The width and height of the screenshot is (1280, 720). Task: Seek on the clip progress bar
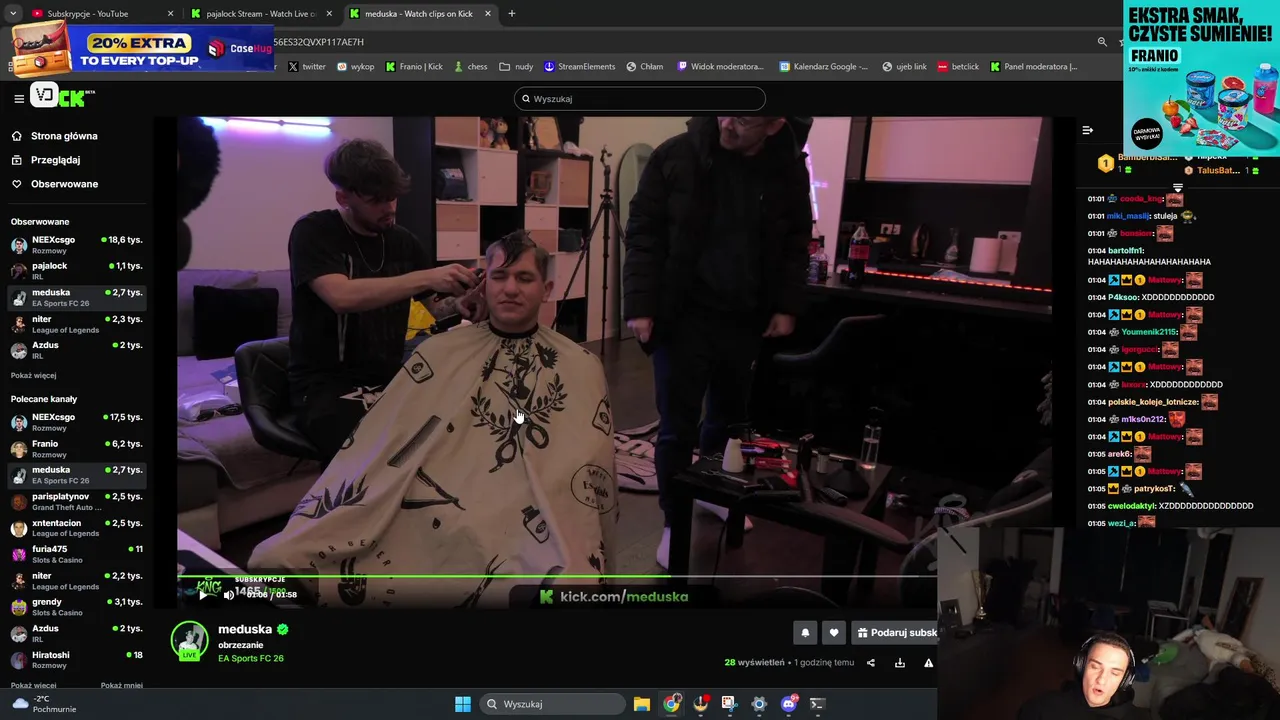[x=557, y=576]
